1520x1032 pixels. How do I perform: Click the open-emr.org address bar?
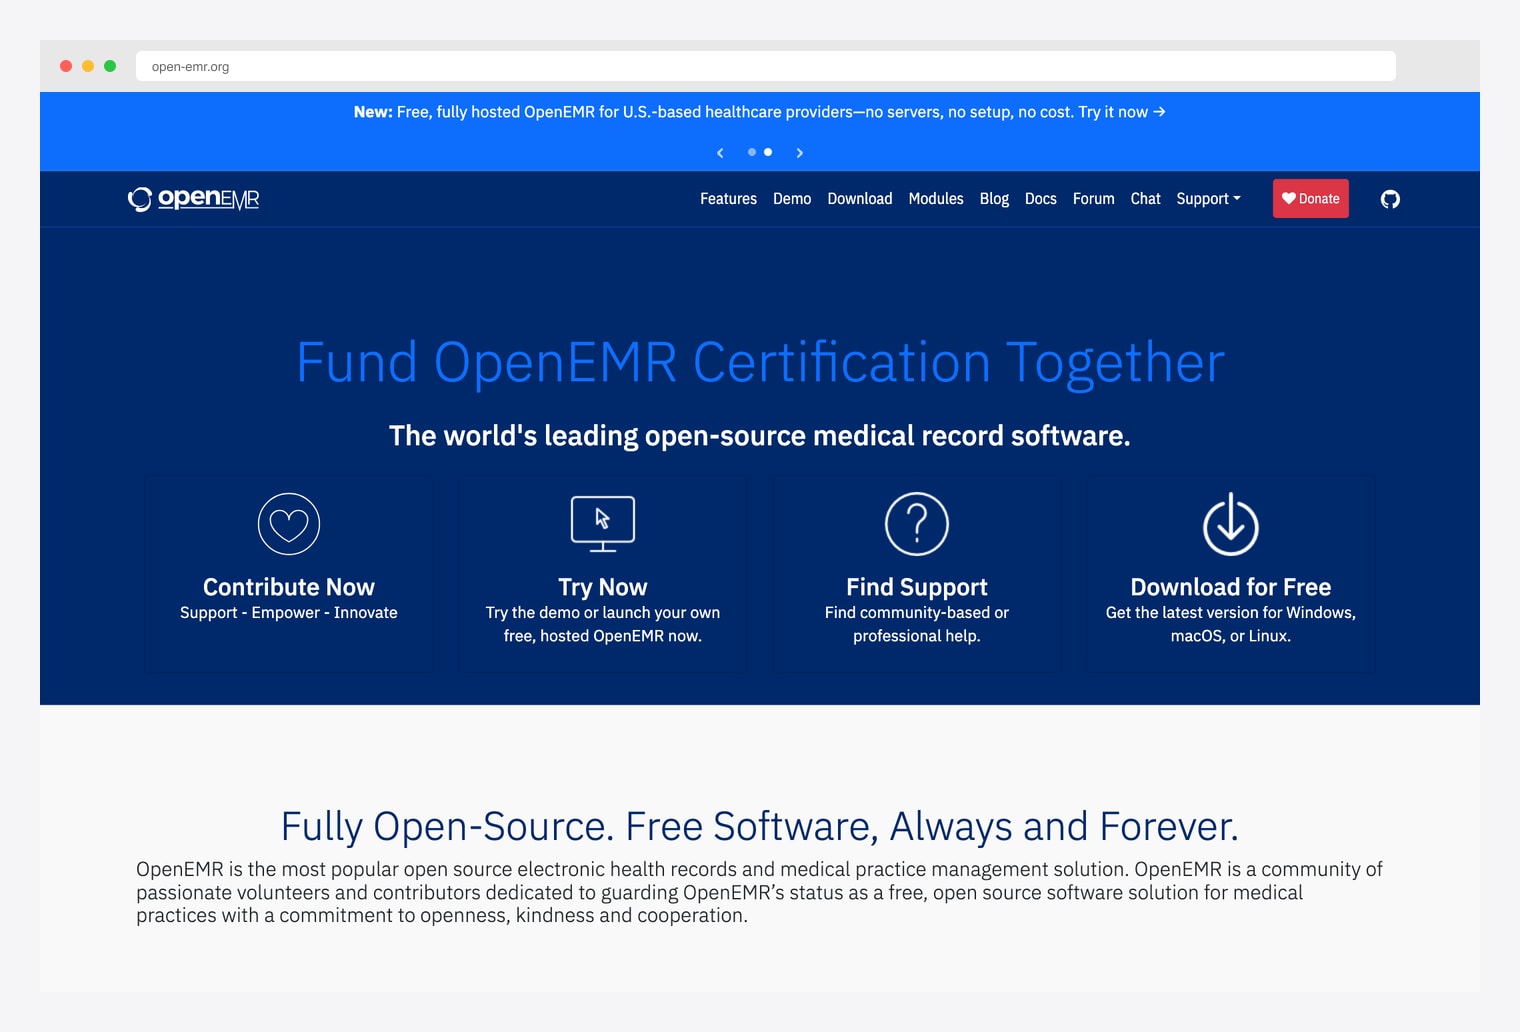tap(766, 66)
